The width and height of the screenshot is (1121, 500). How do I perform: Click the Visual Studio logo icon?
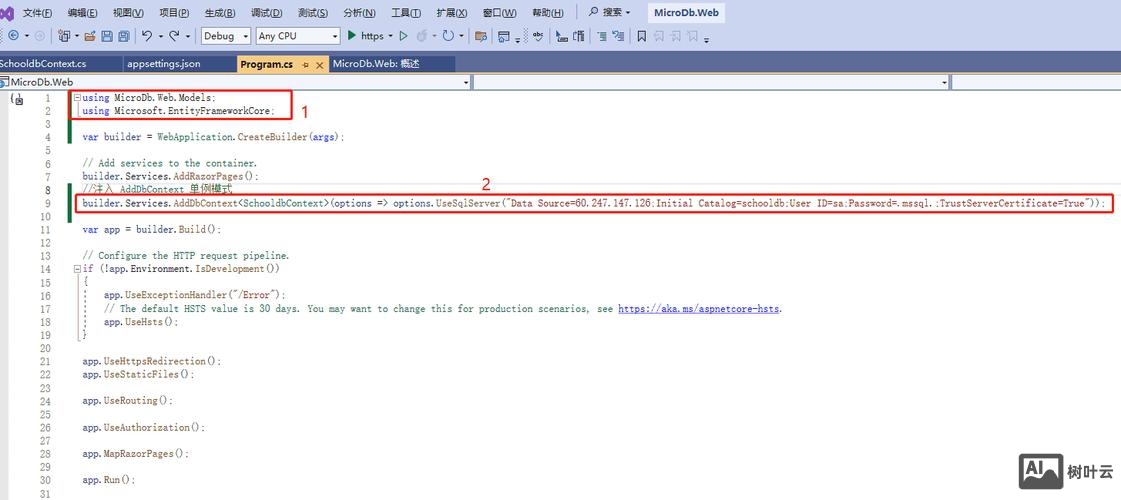(8, 12)
